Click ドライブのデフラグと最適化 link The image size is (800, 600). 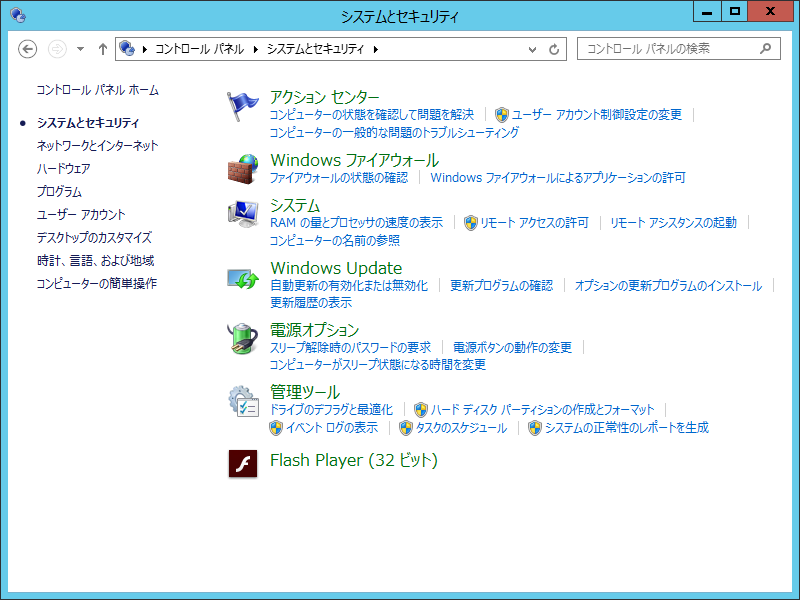point(331,410)
